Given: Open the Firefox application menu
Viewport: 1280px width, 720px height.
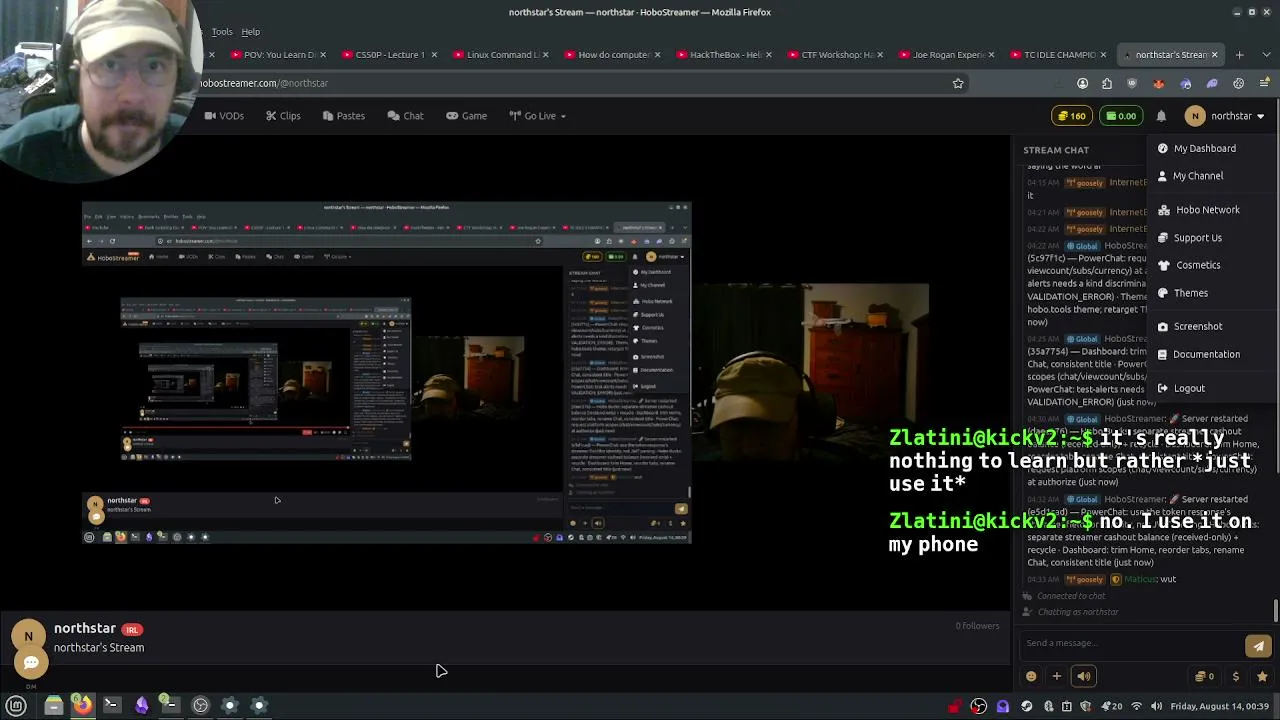Looking at the screenshot, I should (1264, 84).
